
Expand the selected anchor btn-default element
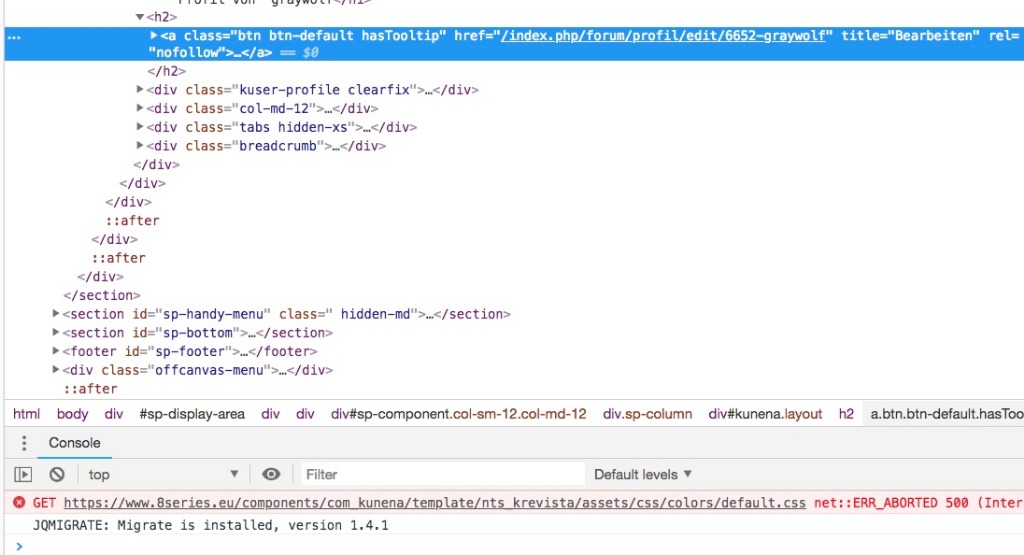[154, 35]
